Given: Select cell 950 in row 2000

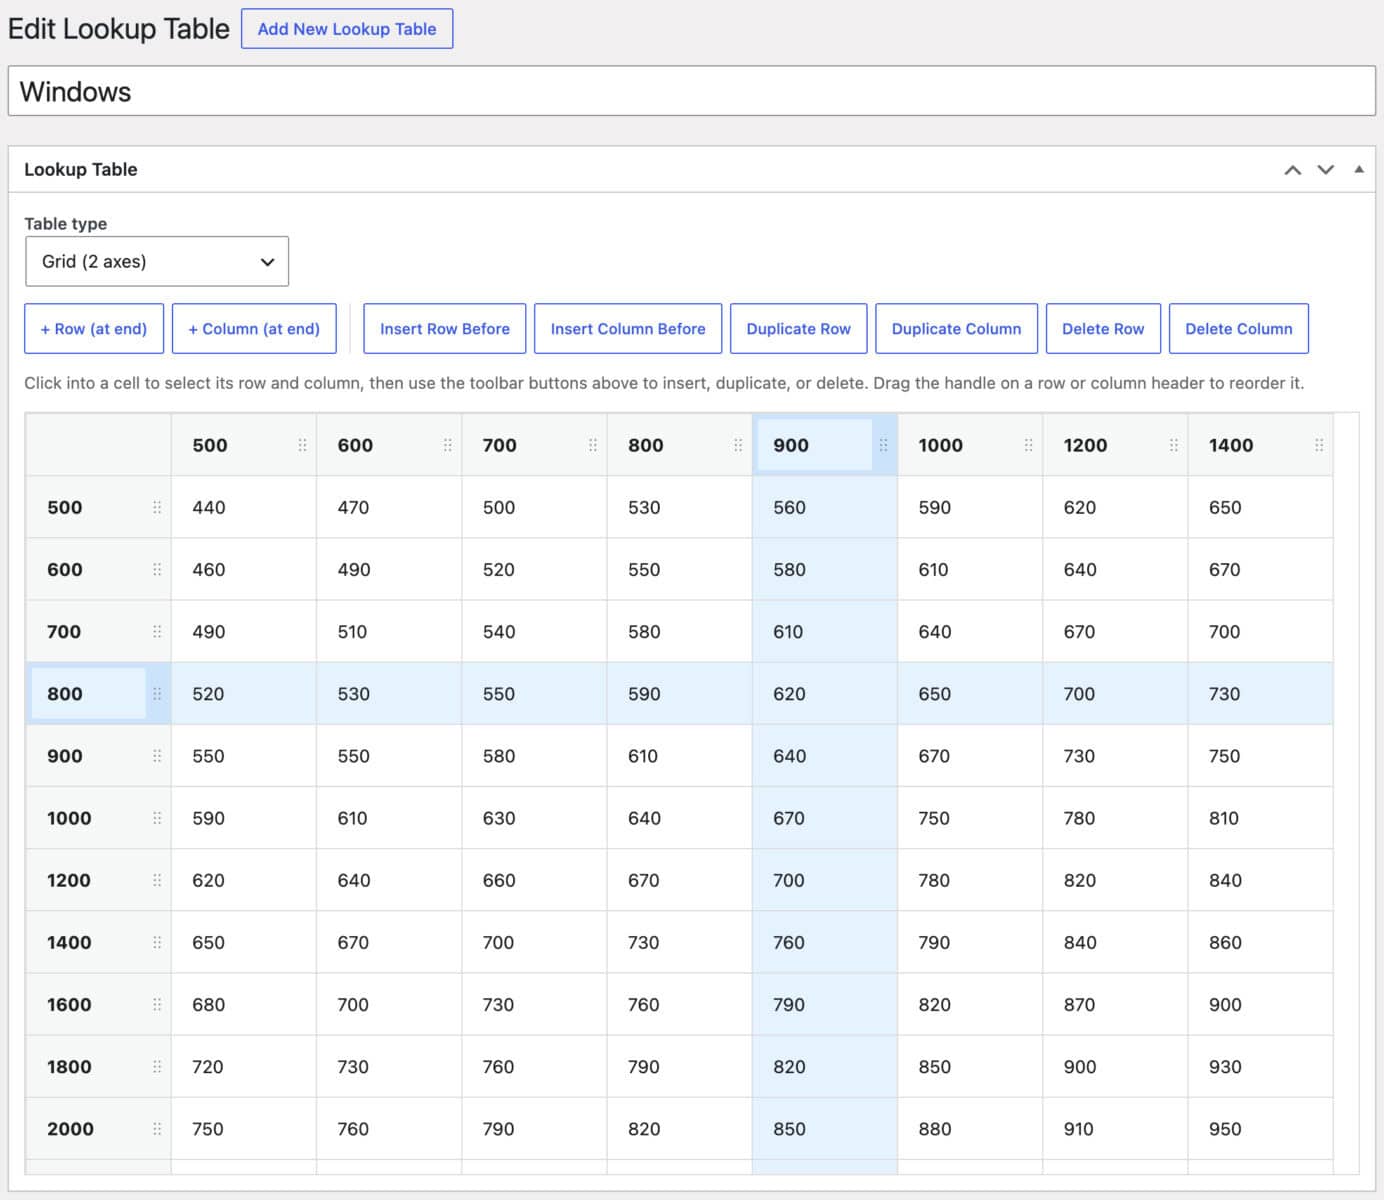Looking at the screenshot, I should coord(1260,1128).
